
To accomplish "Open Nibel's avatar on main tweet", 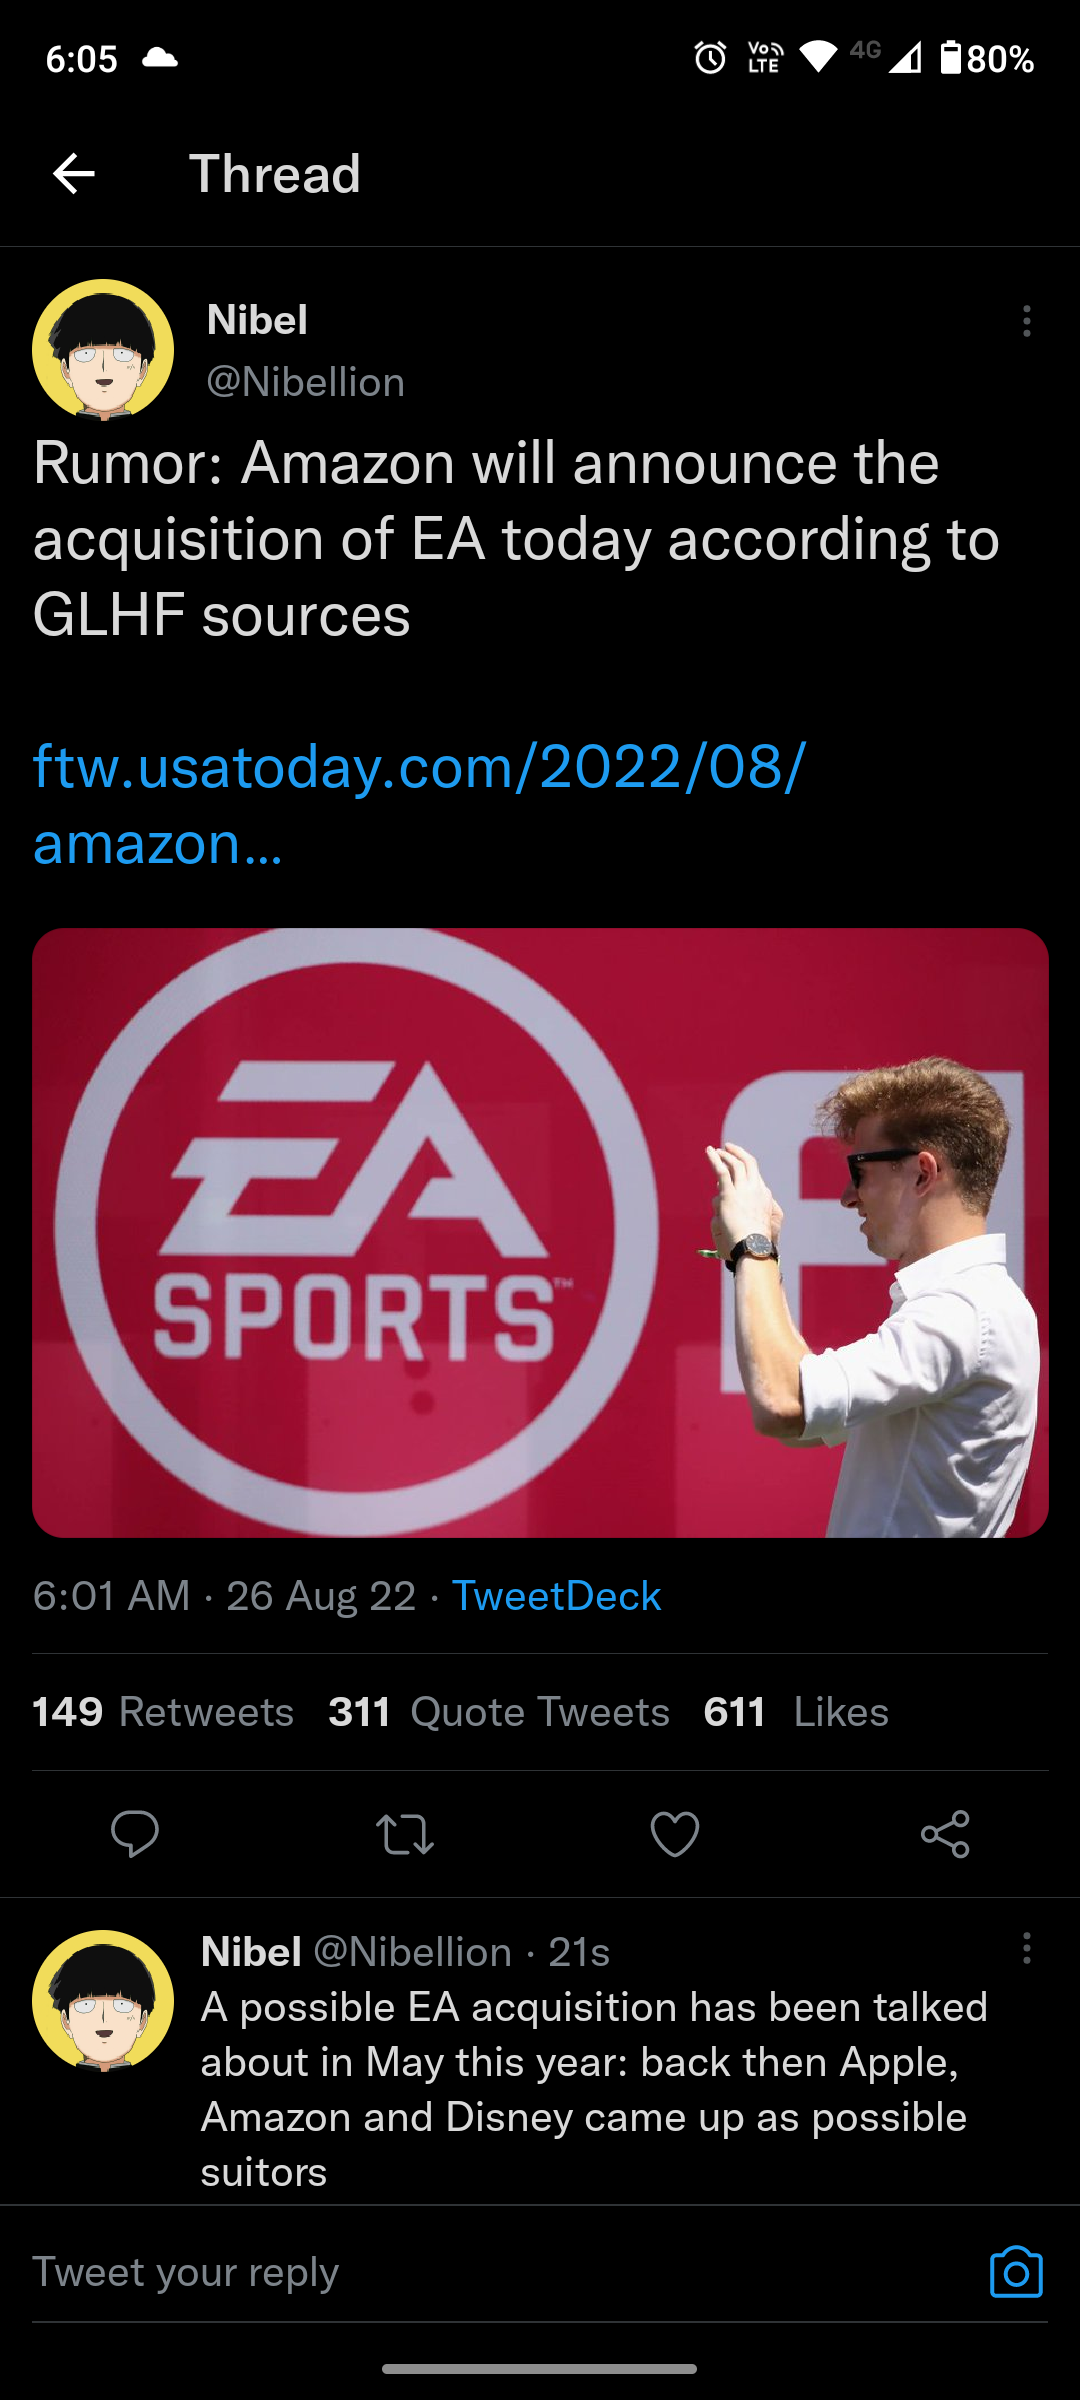I will click(x=103, y=350).
